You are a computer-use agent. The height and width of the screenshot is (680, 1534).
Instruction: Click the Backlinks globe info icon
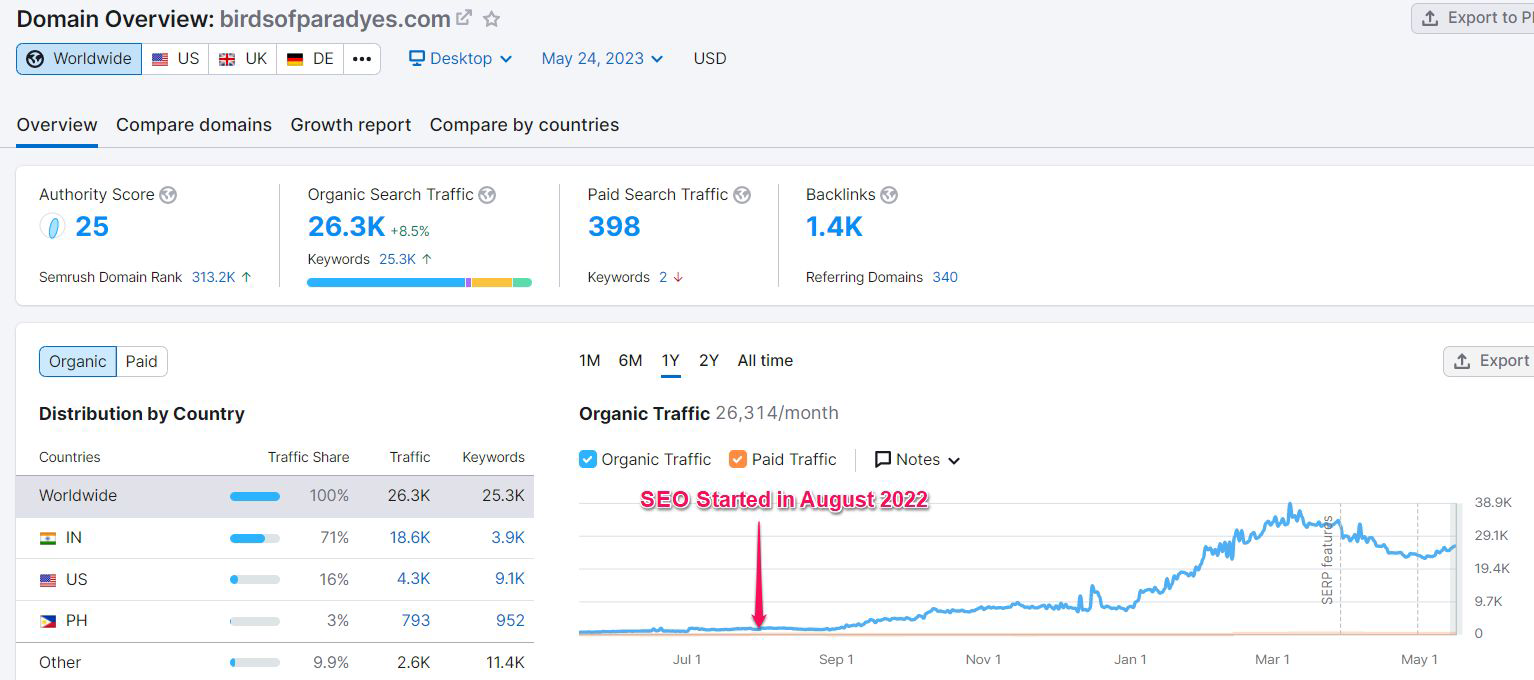tap(889, 195)
